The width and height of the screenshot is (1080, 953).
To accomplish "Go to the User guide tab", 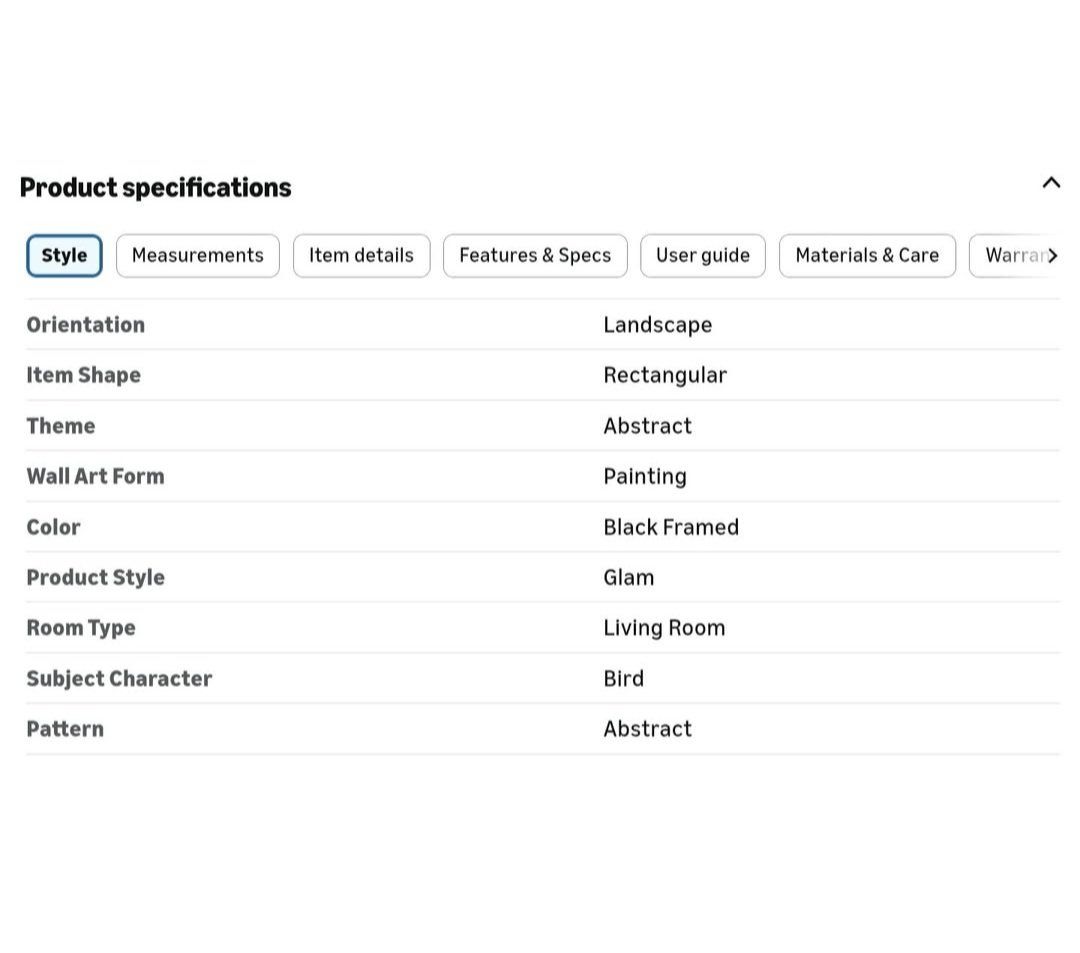I will pyautogui.click(x=703, y=255).
